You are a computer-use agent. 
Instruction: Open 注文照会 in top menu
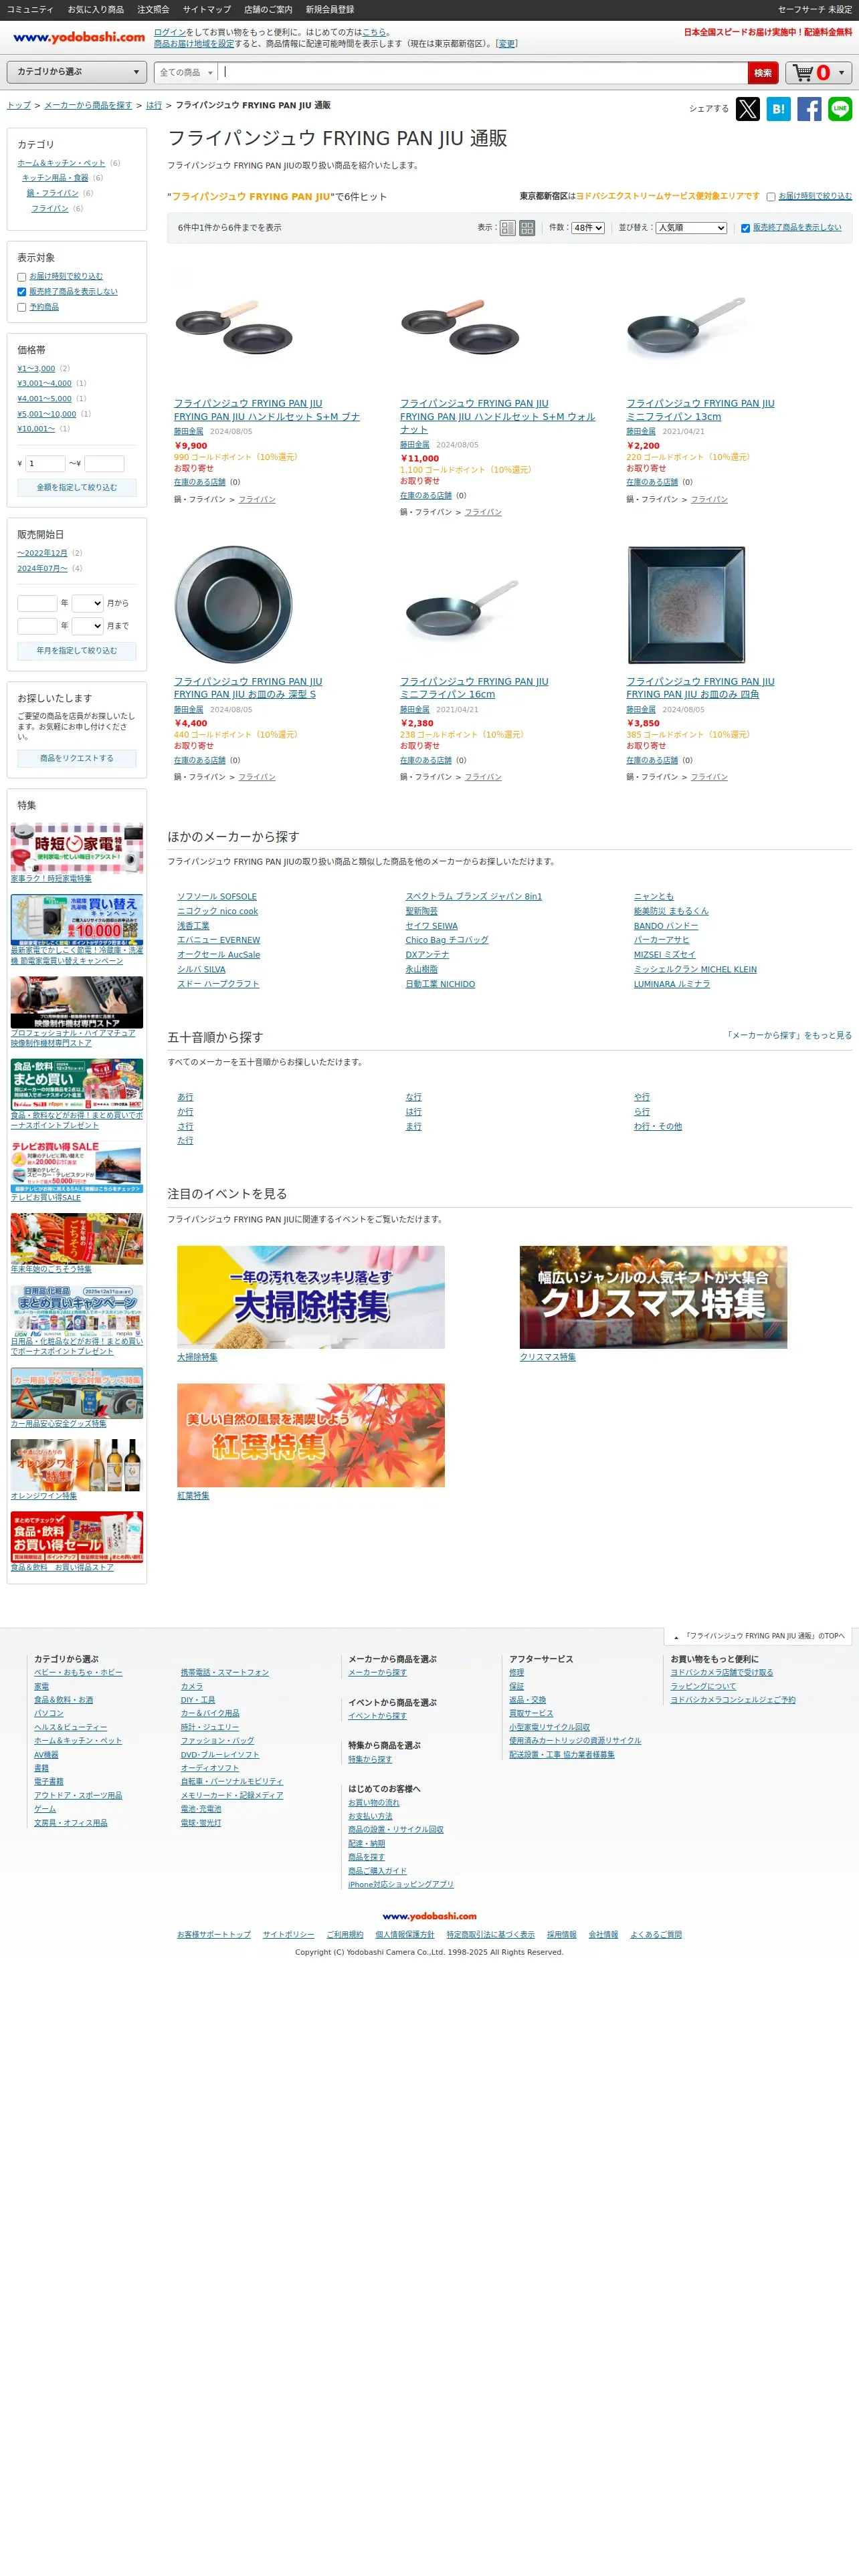pyautogui.click(x=153, y=9)
